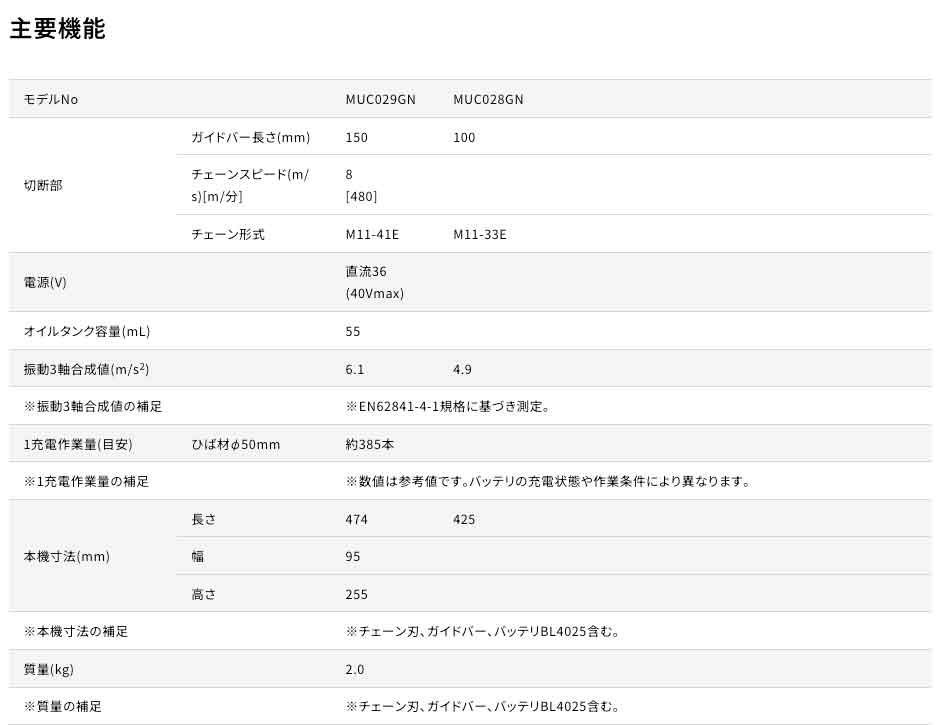This screenshot has width=940, height=725.
Task: Click the ※質量の補足 note label
Action: [x=62, y=706]
